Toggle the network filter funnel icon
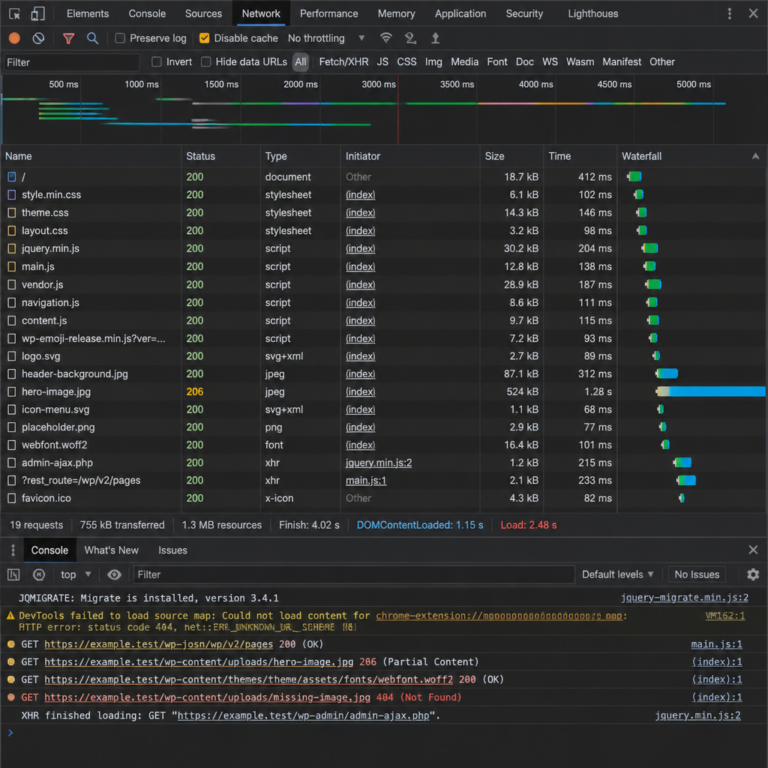768x768 pixels. pyautogui.click(x=69, y=38)
